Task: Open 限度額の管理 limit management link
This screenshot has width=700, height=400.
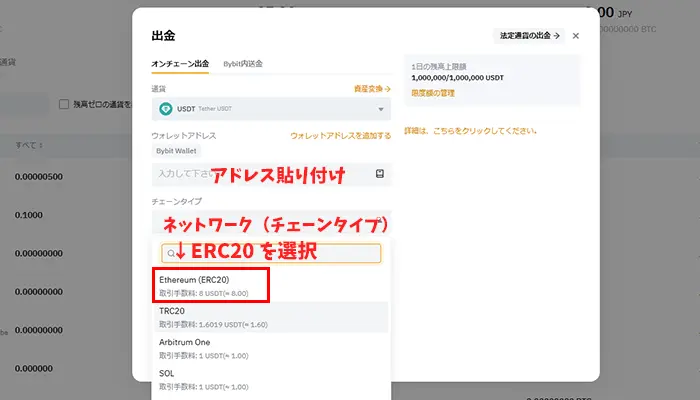Action: pos(433,93)
